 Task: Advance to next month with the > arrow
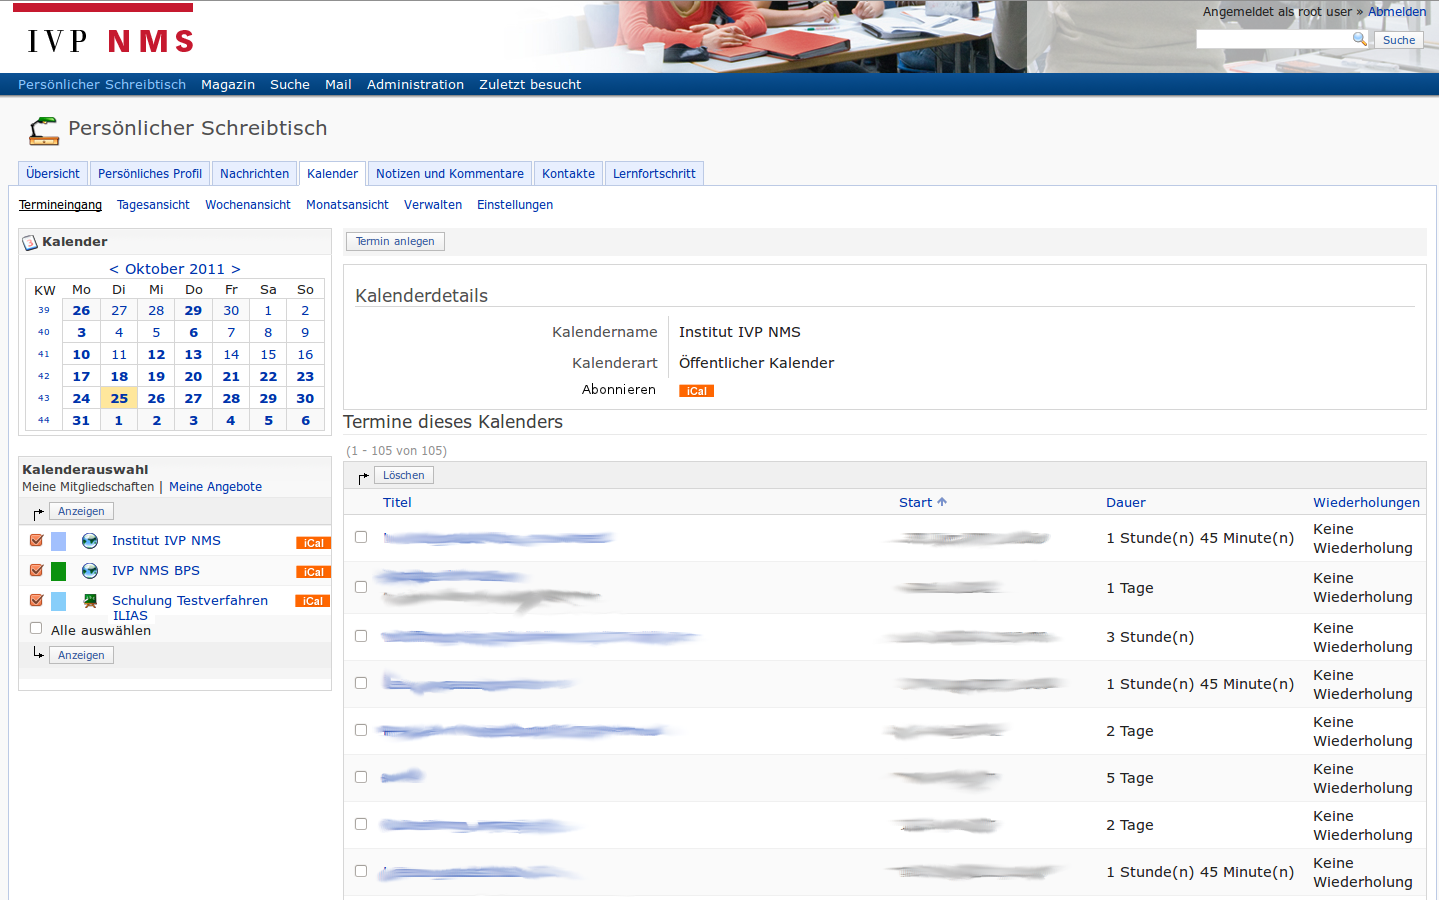236,269
